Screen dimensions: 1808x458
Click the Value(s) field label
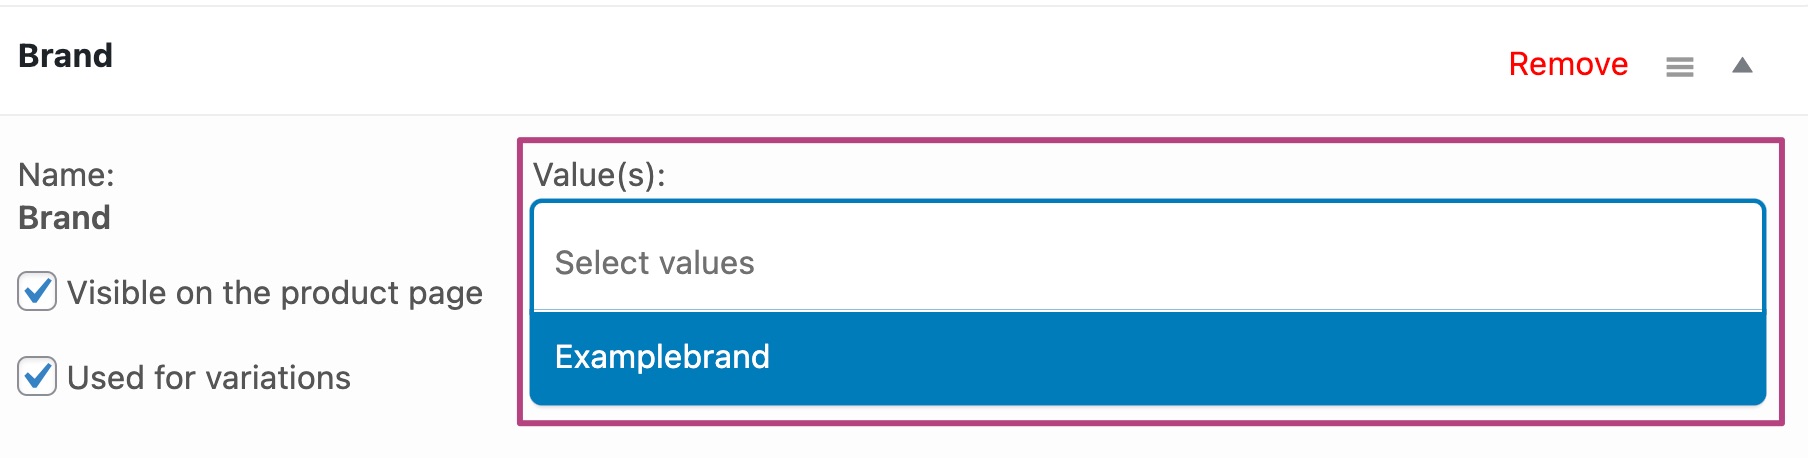[x=599, y=175]
